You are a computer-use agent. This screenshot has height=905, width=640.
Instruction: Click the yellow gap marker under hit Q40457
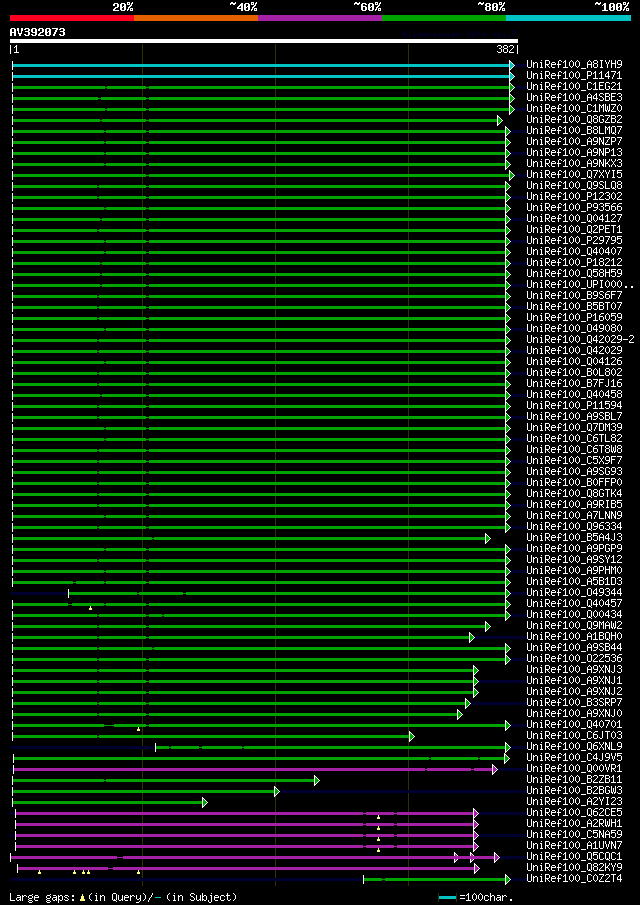[91, 608]
